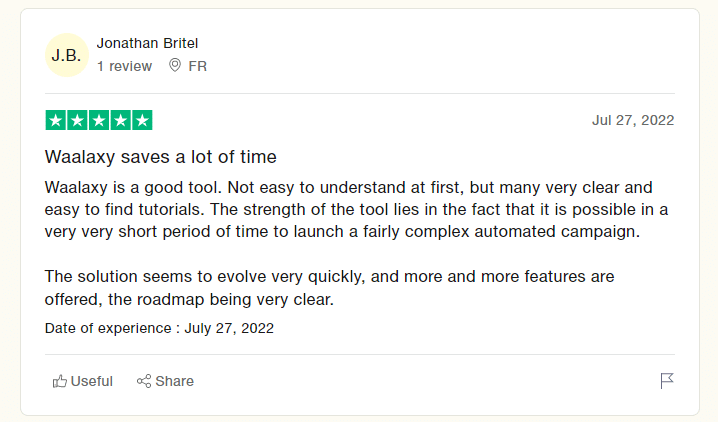Click the J.B. avatar circle
This screenshot has height=422, width=718.
(x=66, y=55)
